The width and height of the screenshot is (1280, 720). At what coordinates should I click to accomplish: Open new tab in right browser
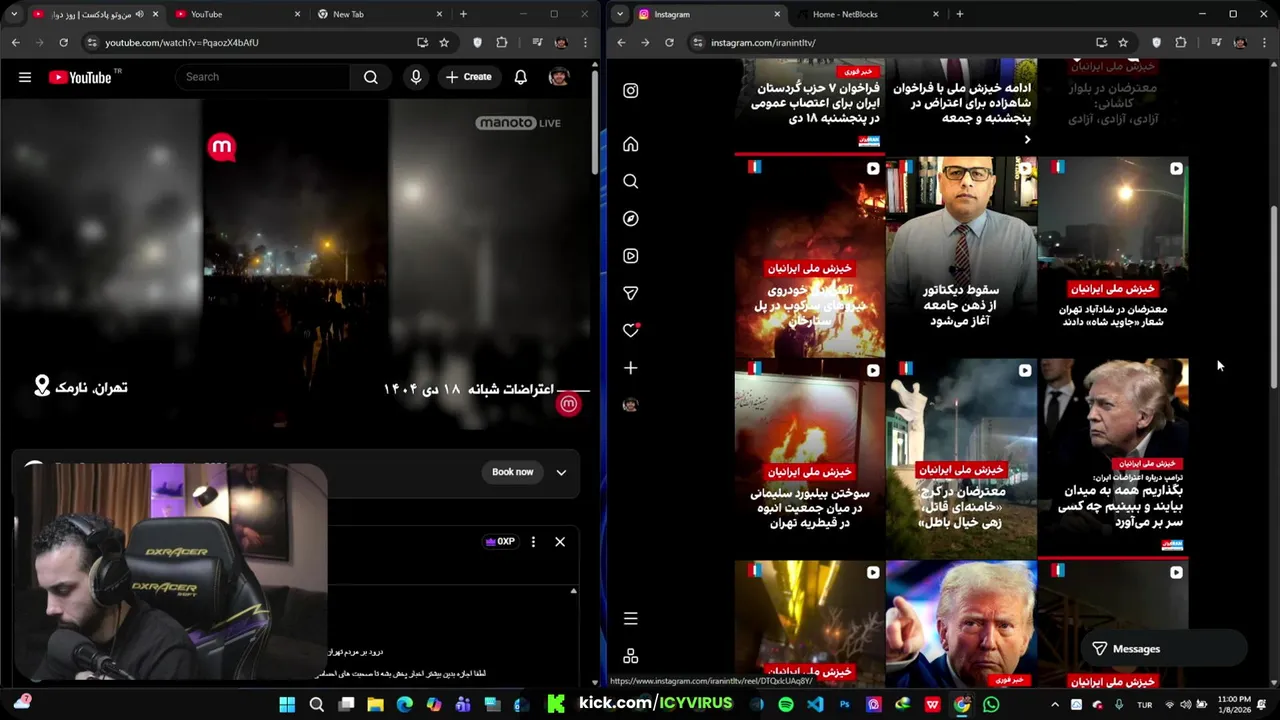tap(960, 14)
